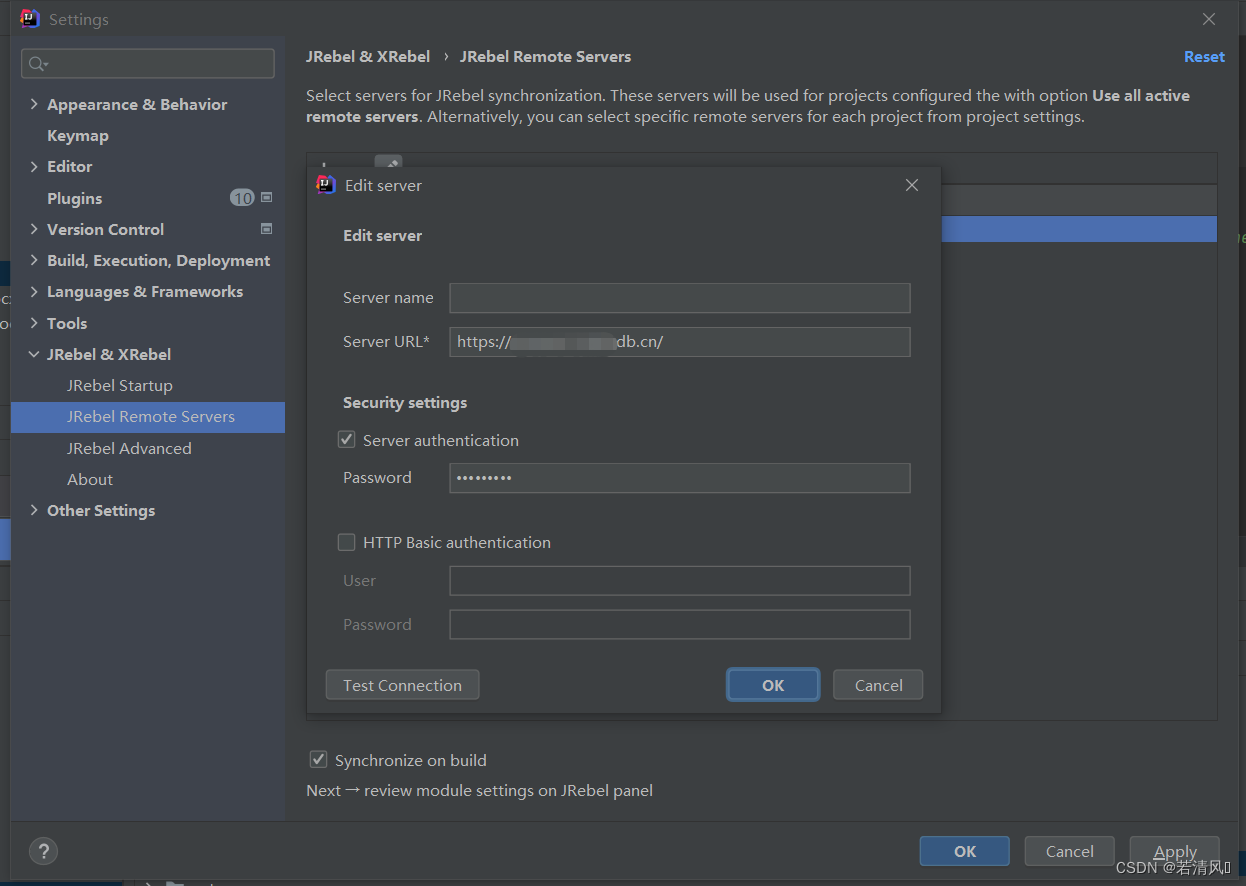Click JRebel & XRebel breadcrumb in the header

click(x=368, y=57)
